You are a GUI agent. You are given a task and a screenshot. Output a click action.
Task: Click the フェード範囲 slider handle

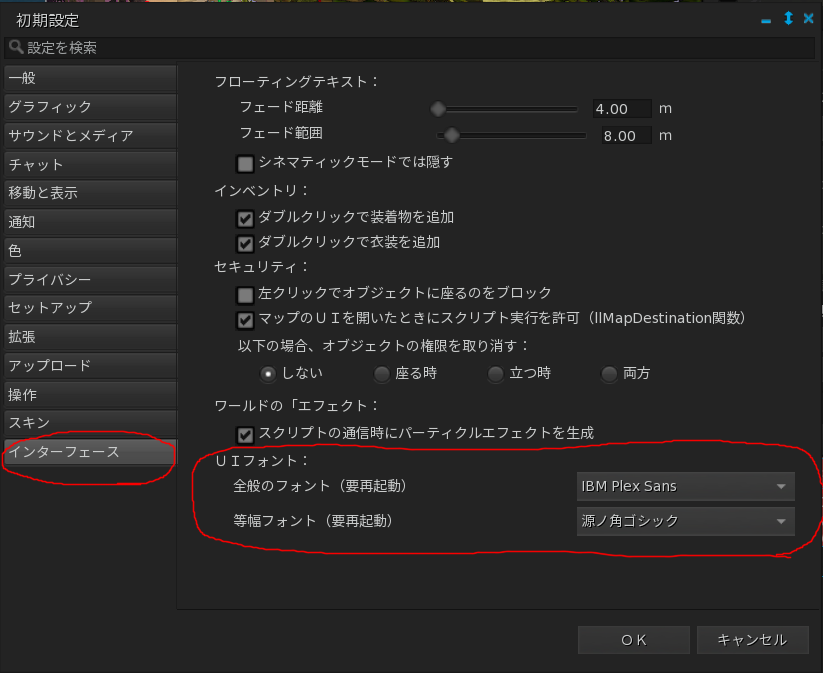point(451,135)
